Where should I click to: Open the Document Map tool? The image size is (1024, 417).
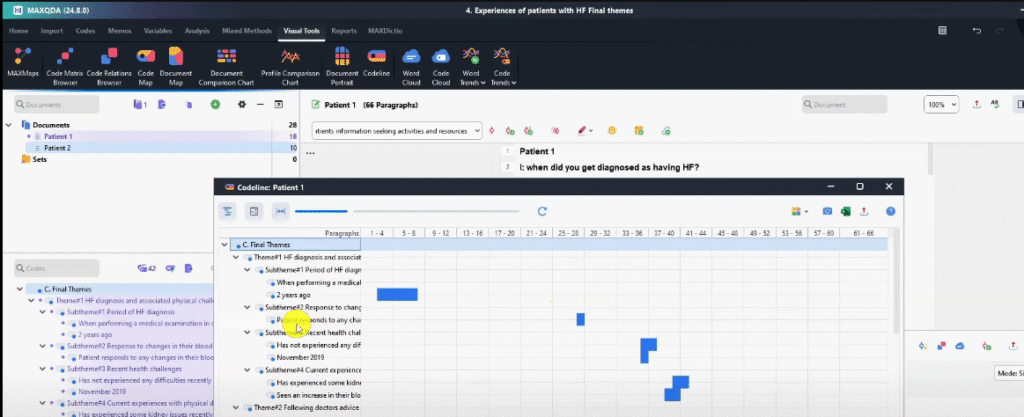click(x=176, y=66)
